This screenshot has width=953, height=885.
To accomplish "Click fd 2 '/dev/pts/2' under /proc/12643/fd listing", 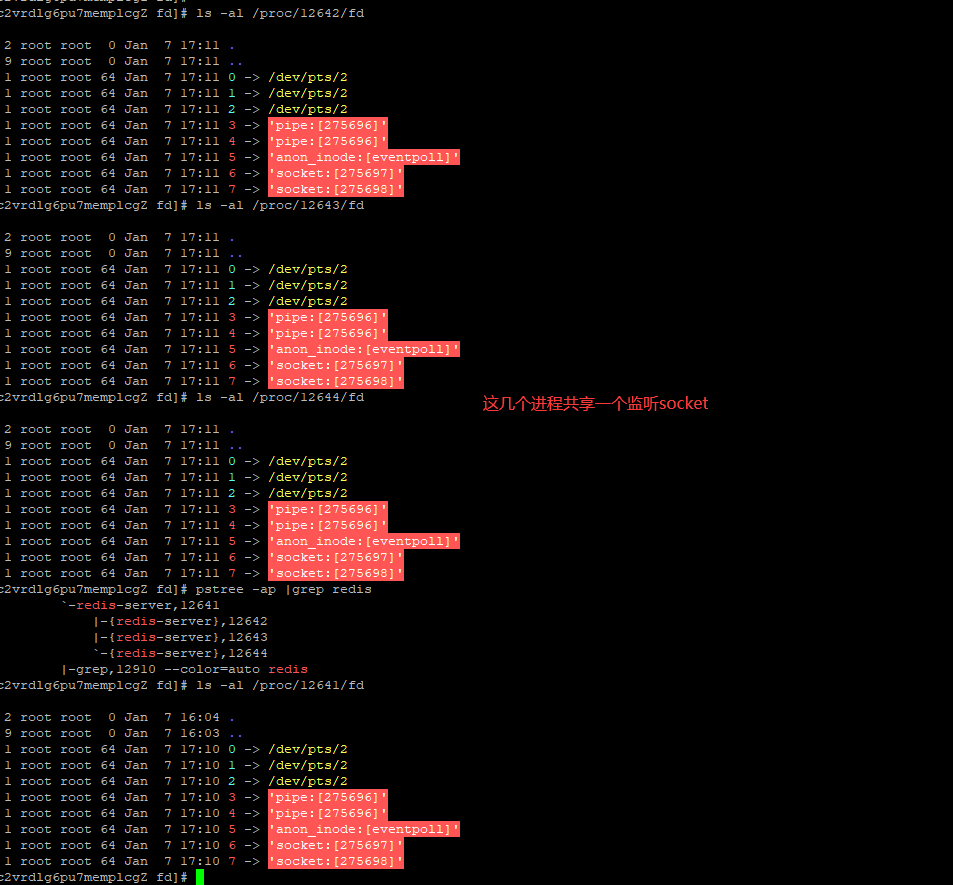I will point(308,301).
